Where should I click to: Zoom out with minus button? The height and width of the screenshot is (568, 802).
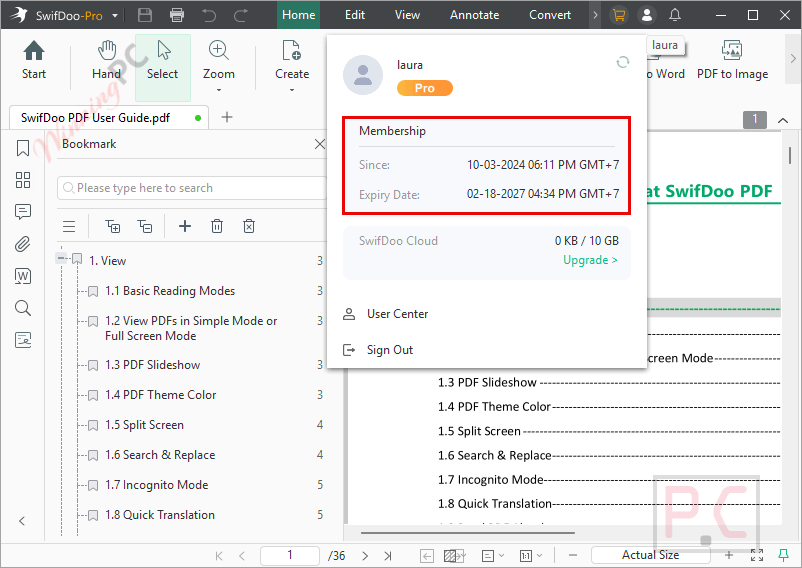573,555
